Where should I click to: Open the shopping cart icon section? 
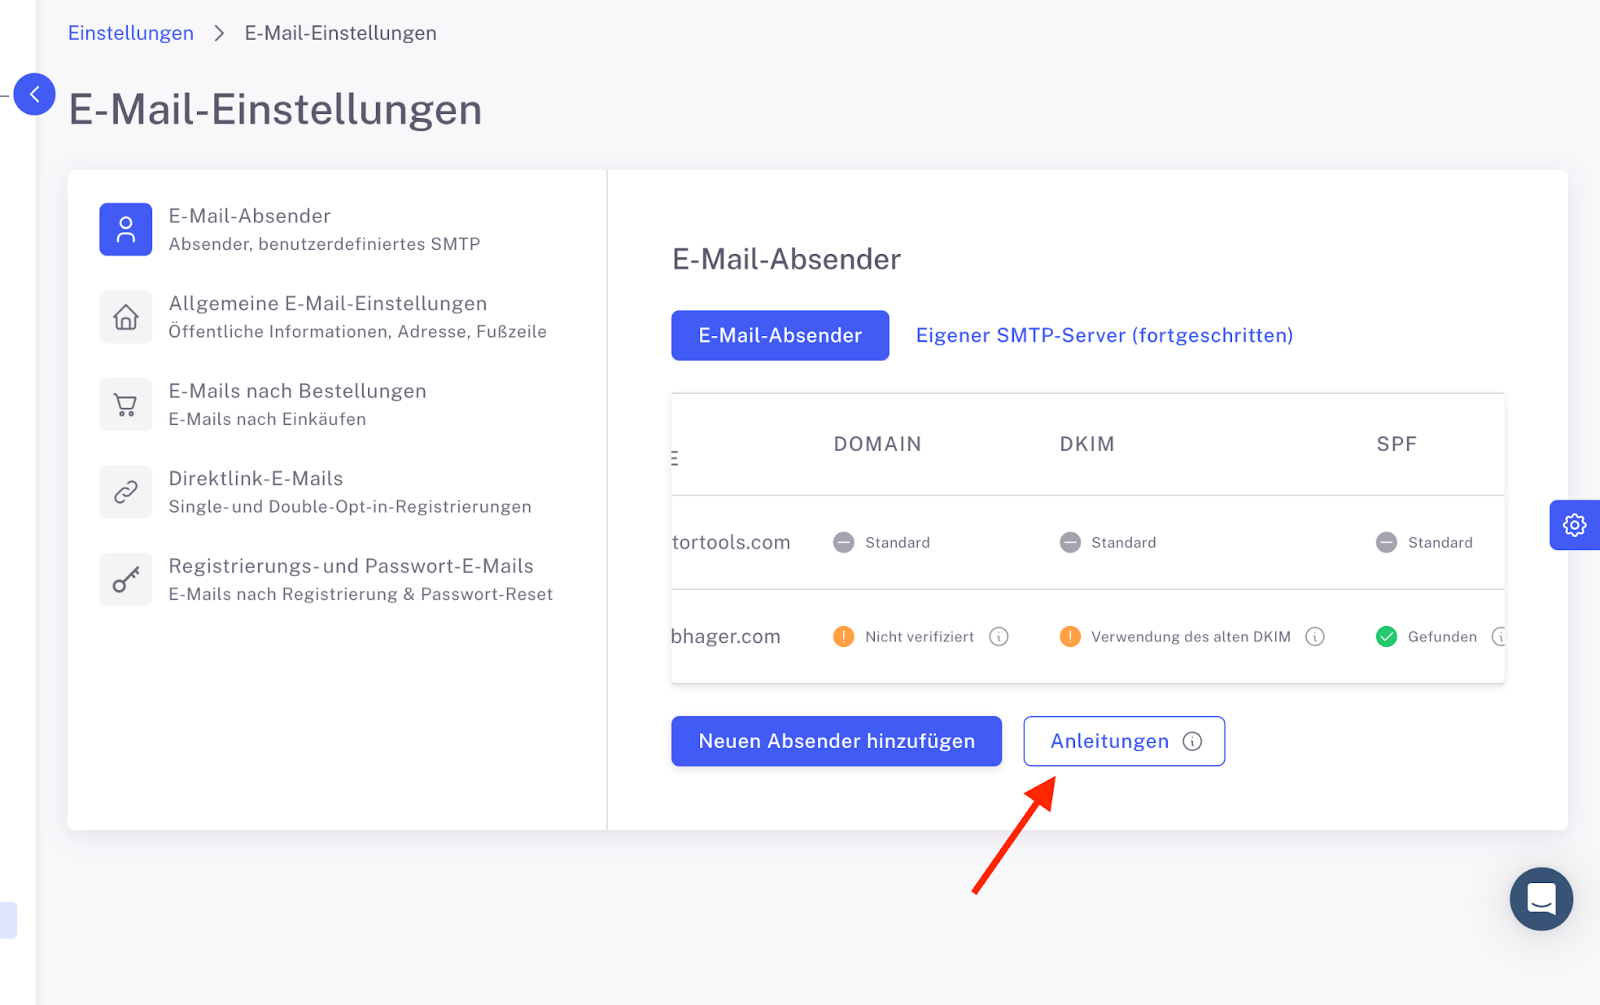point(126,405)
